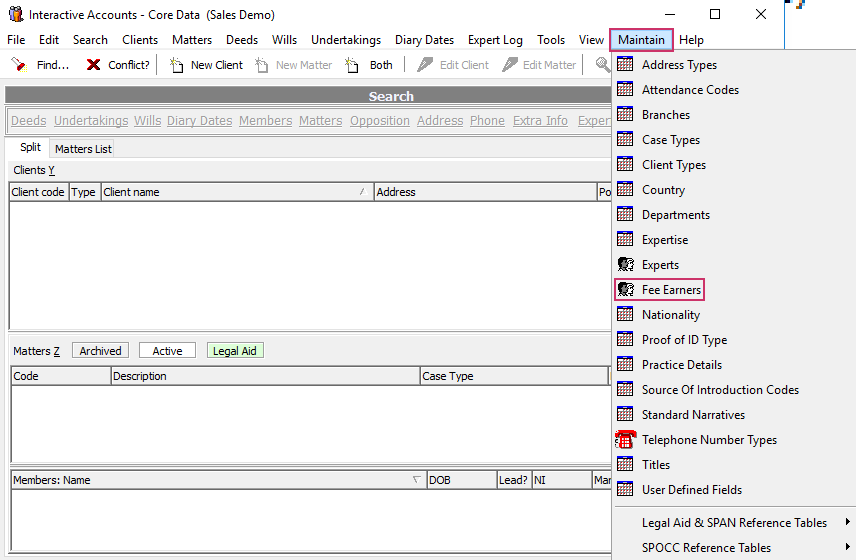The width and height of the screenshot is (856, 560).
Task: Click the Client Types table icon
Action: click(625, 164)
